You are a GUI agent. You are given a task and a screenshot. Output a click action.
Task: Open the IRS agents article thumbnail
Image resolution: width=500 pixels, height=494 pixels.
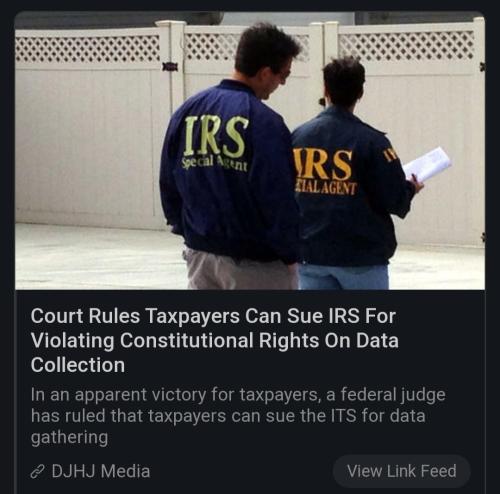[x=250, y=150]
